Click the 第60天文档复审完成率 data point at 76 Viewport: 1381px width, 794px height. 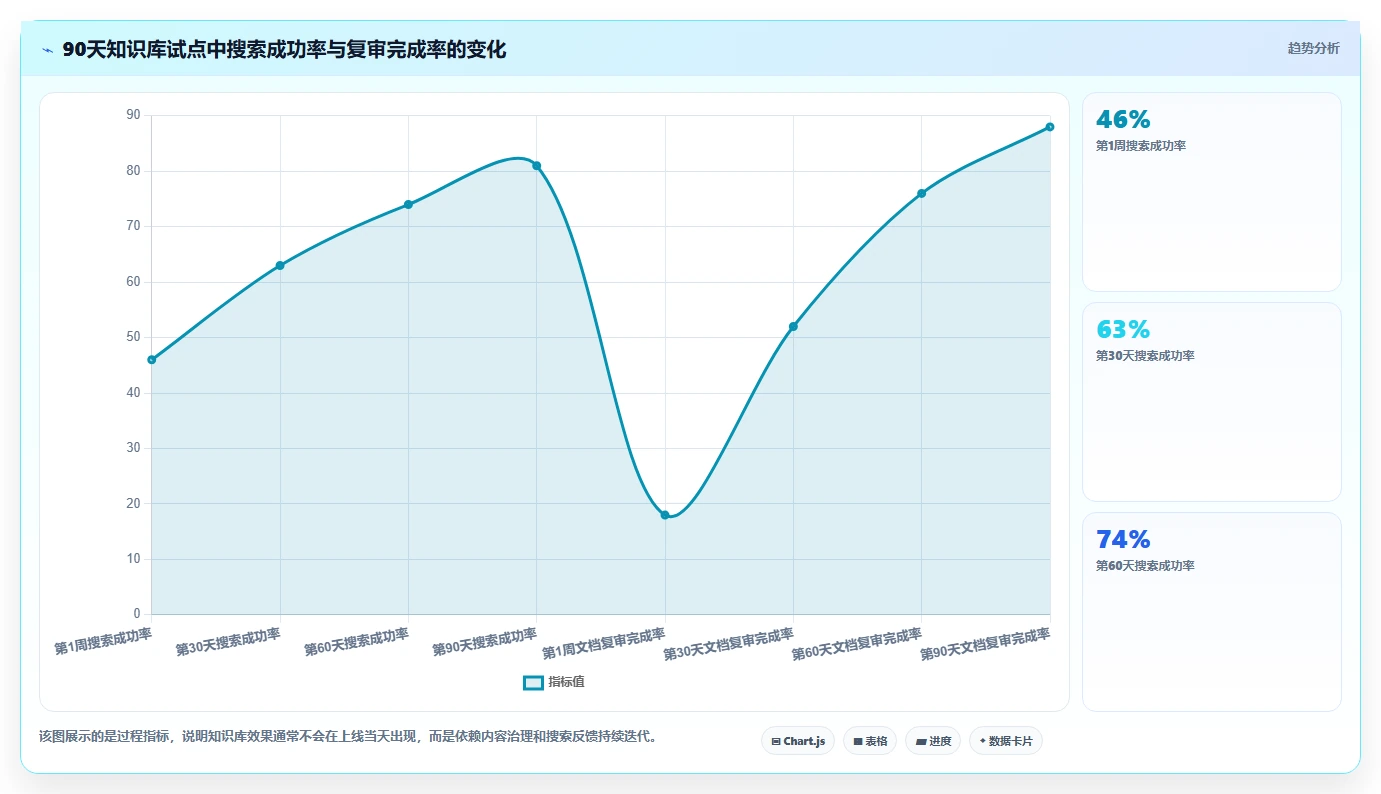click(x=922, y=193)
